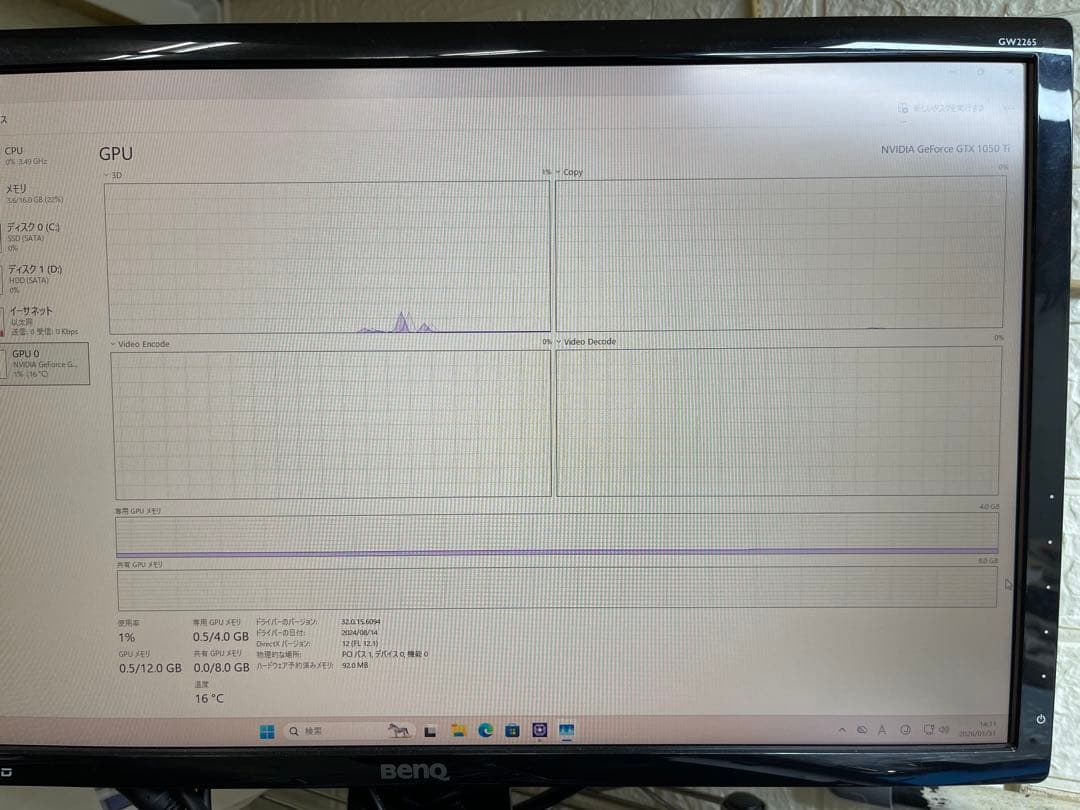
Task: Open Microsoft Edge from the taskbar
Action: pyautogui.click(x=485, y=731)
